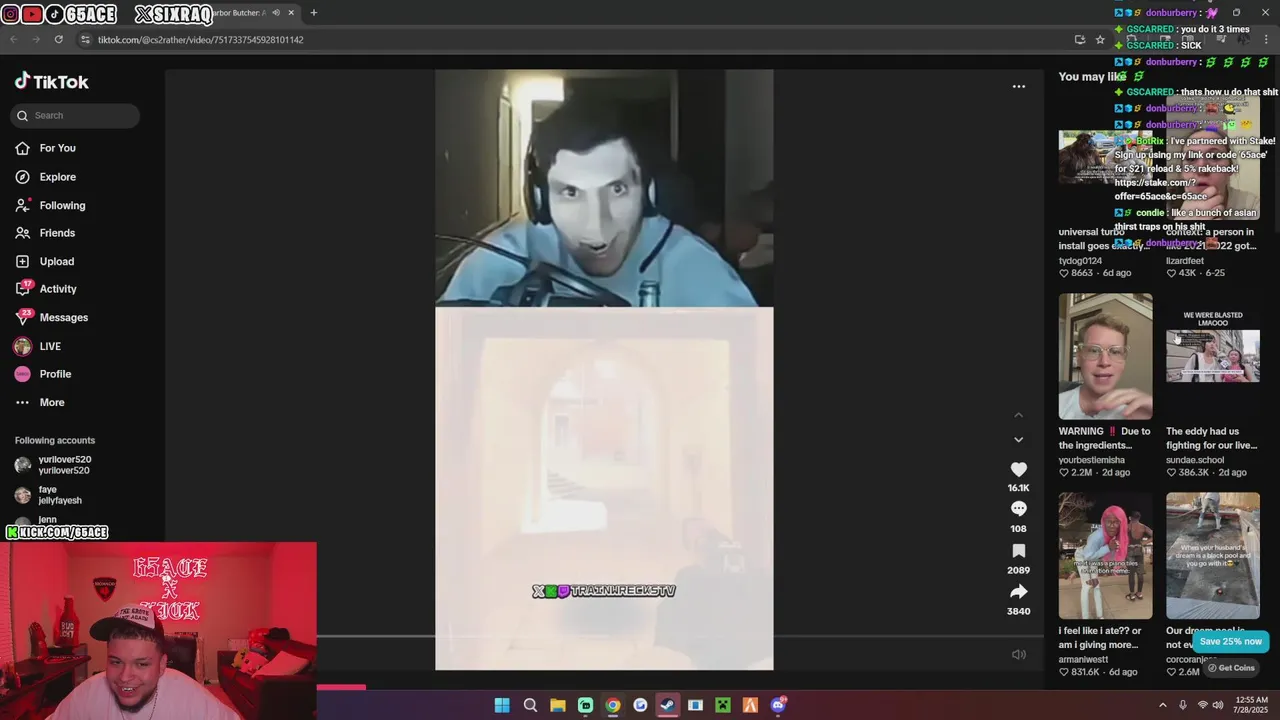1280x720 pixels.
Task: Bookmark the video with the favorites icon
Action: (1018, 551)
